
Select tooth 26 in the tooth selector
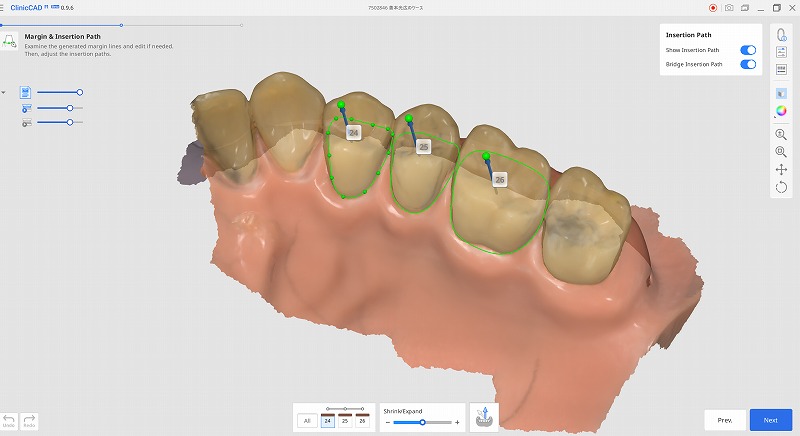(x=361, y=422)
